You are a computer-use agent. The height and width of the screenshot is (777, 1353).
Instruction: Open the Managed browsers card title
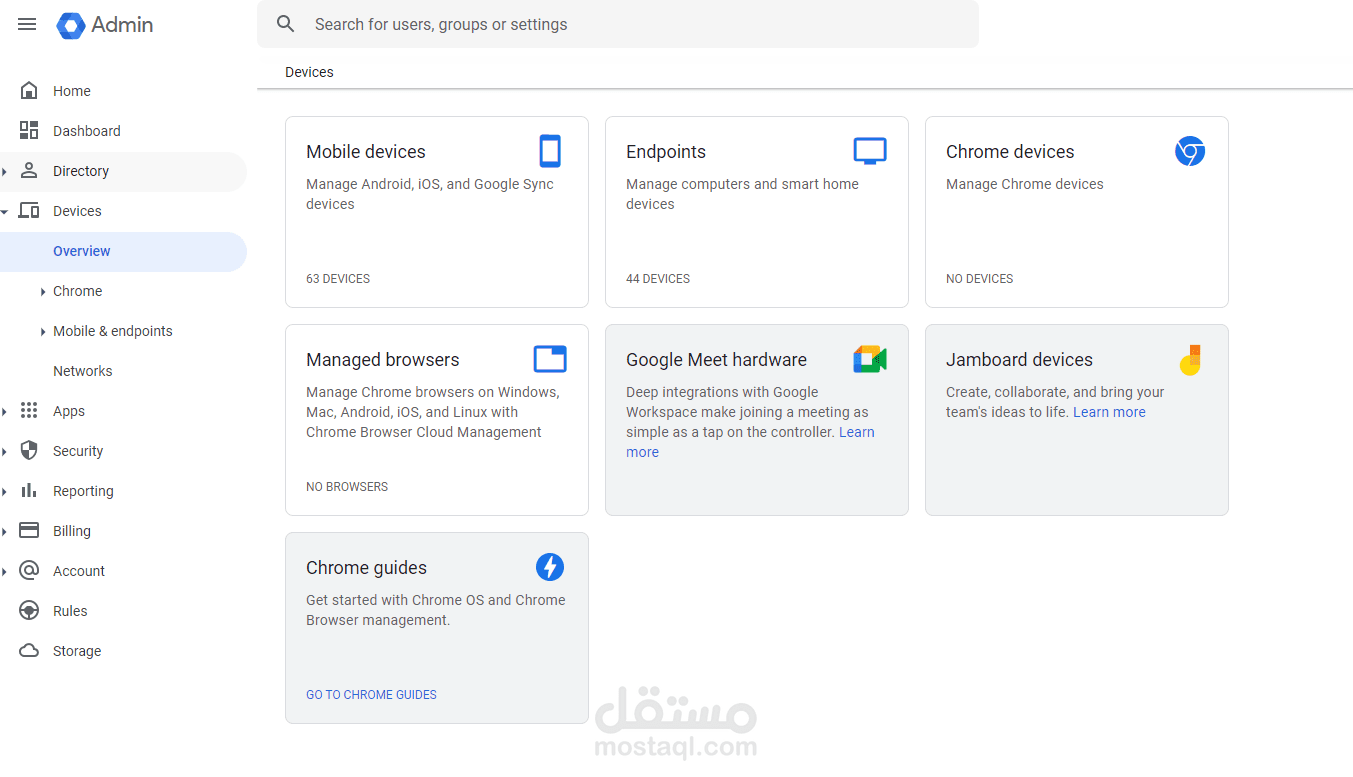point(383,360)
